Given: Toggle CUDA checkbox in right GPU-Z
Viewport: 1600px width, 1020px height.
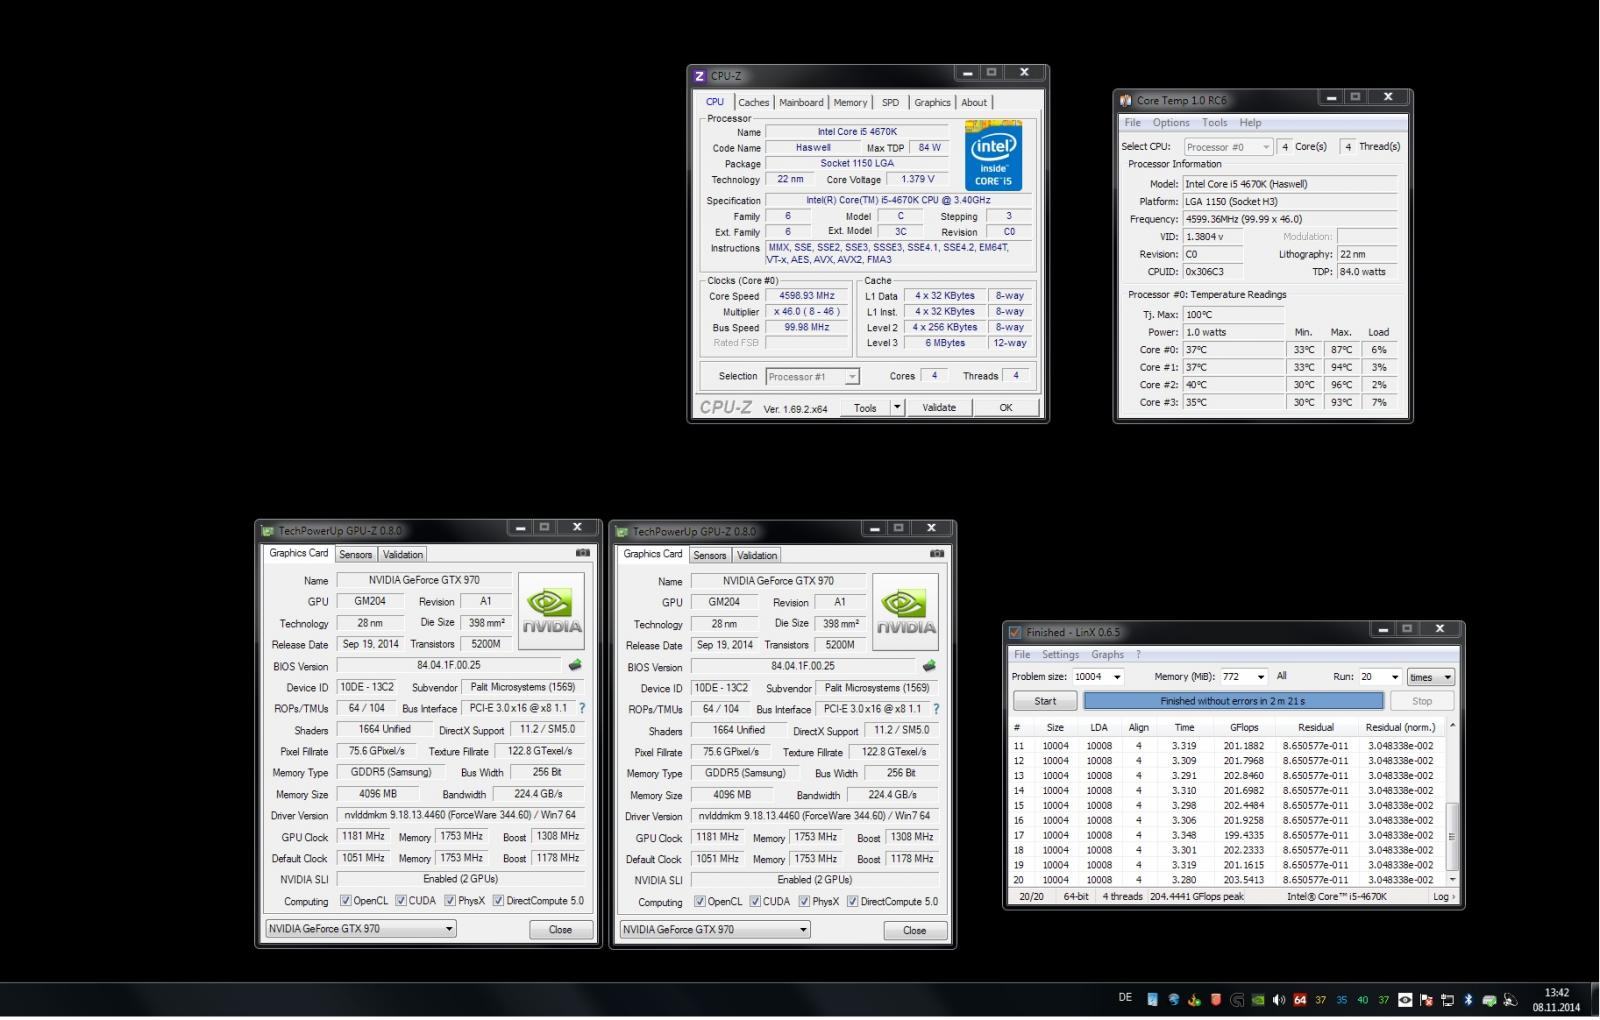Looking at the screenshot, I should coord(755,902).
